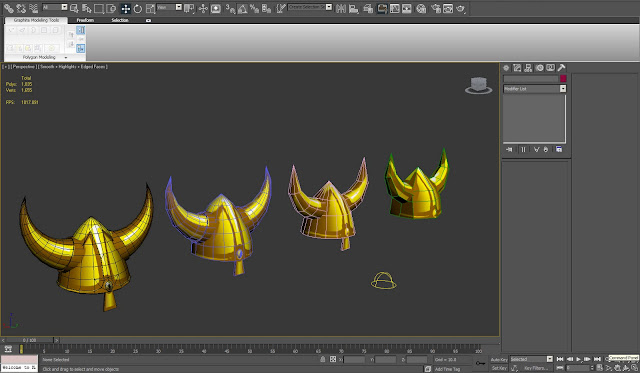
Task: Activate the Select Object tool
Action: tap(74, 9)
